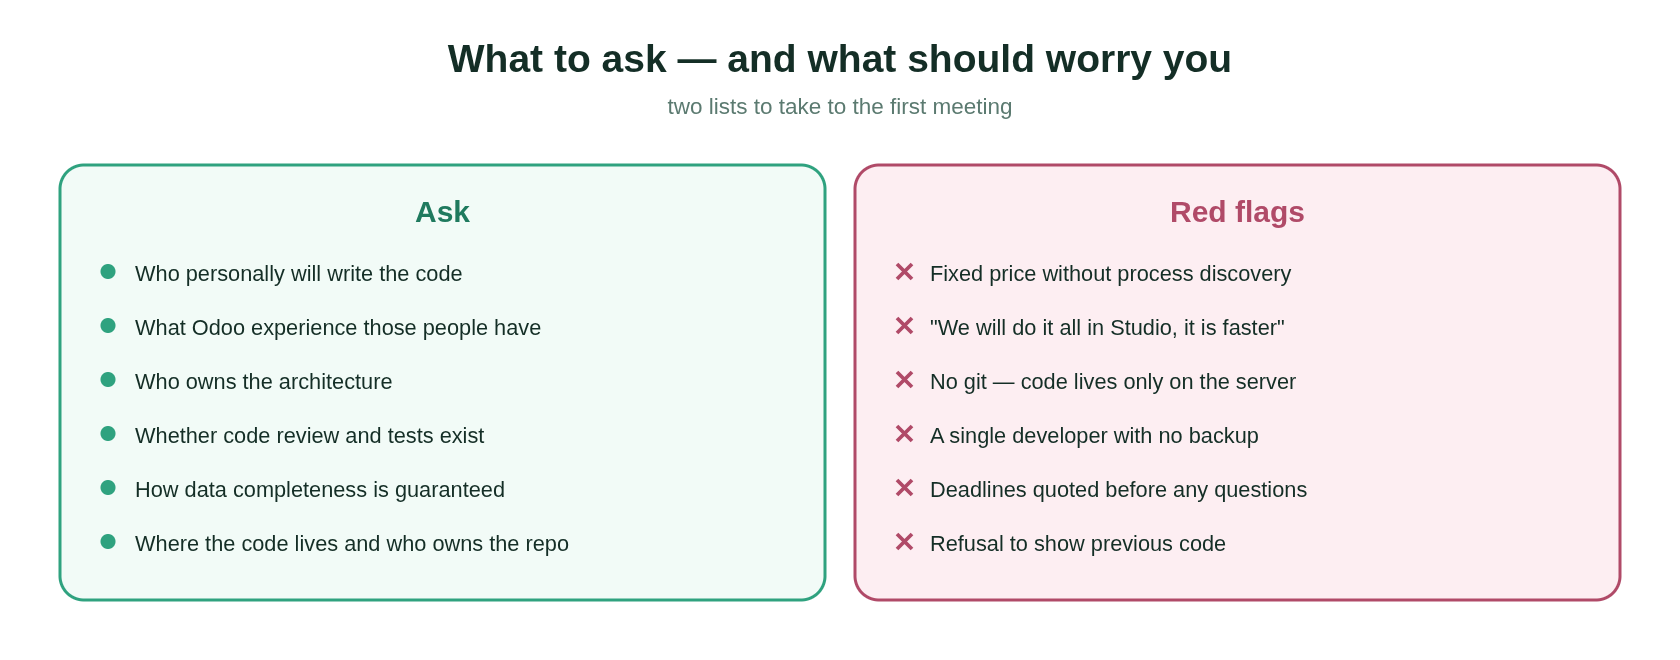This screenshot has height=660, width=1680.
Task: Click the green bullet beside "How data completeness is guaranteed"
Action: click(x=108, y=488)
